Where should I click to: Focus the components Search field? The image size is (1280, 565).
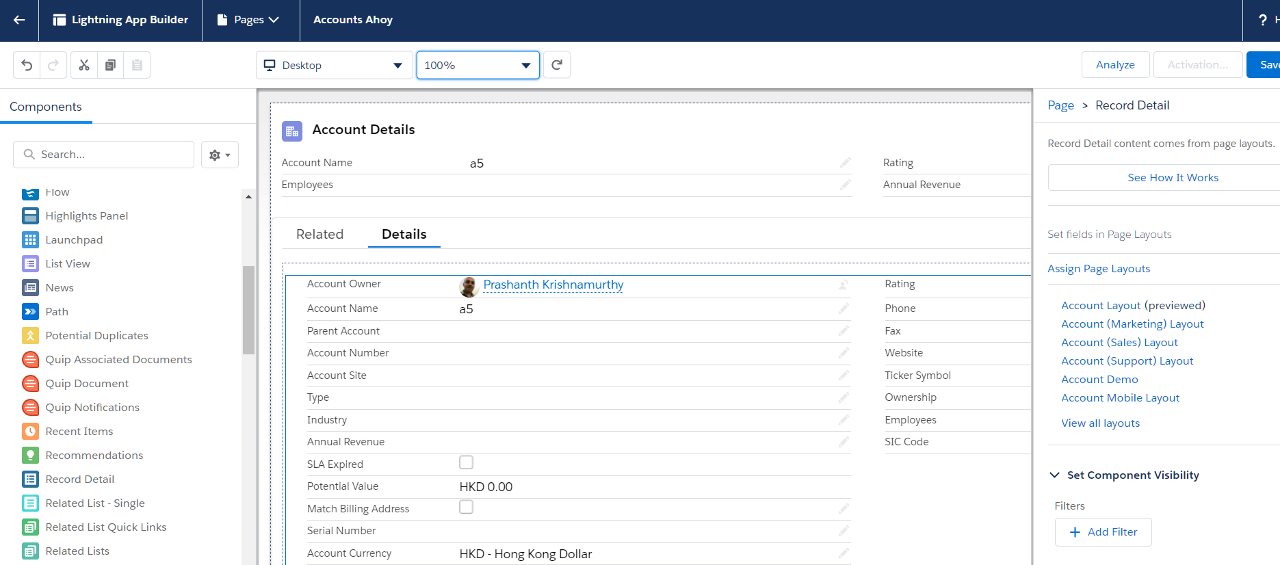104,154
